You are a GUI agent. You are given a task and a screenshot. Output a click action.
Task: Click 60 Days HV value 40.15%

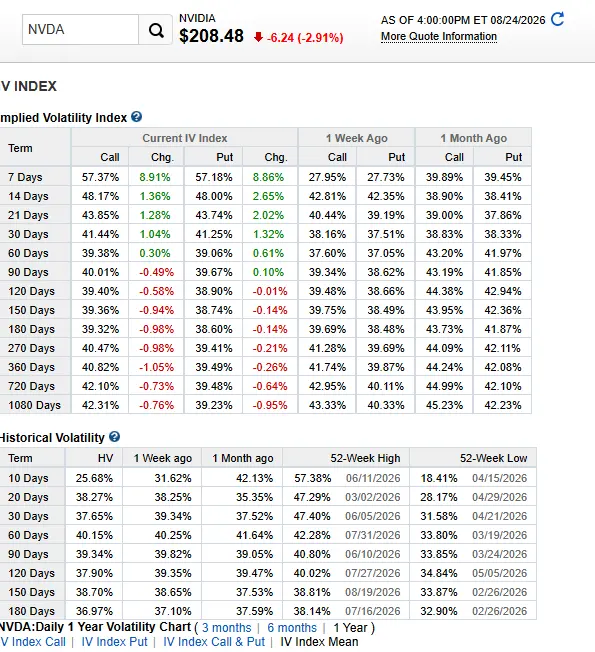[x=94, y=536]
